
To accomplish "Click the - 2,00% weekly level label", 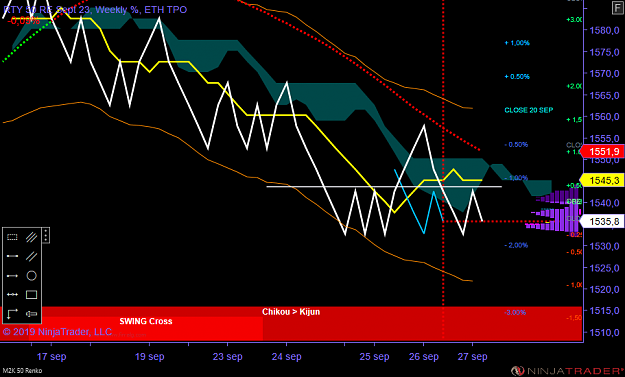I will point(516,245).
